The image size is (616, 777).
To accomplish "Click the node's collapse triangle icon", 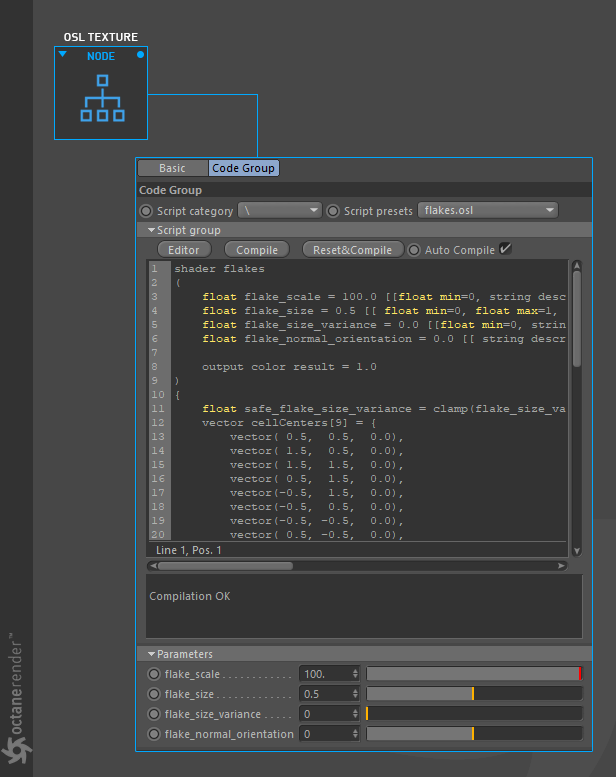I will [63, 55].
